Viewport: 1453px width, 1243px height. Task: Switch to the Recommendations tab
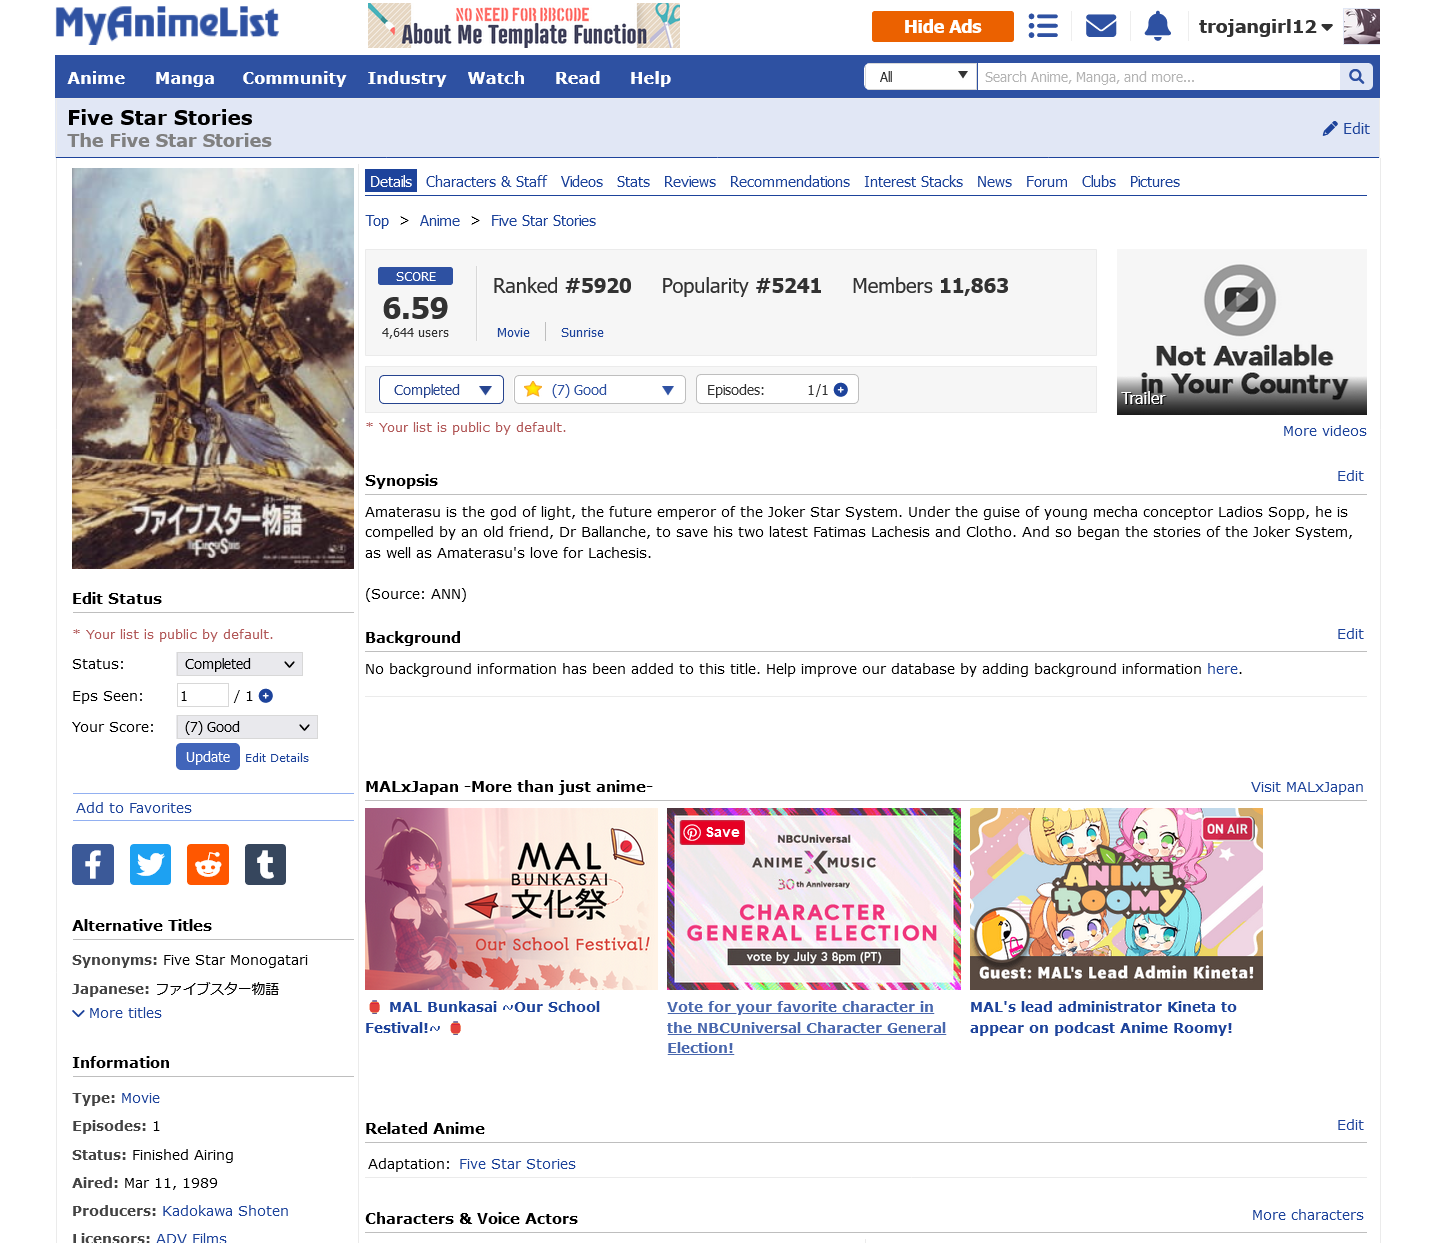[x=790, y=182]
